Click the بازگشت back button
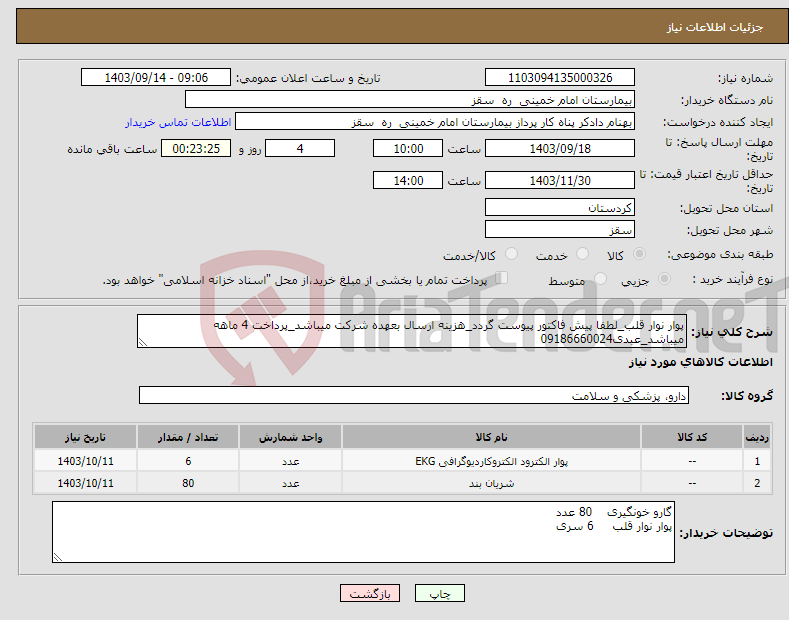Viewport: 789px width, 620px height. point(370,593)
